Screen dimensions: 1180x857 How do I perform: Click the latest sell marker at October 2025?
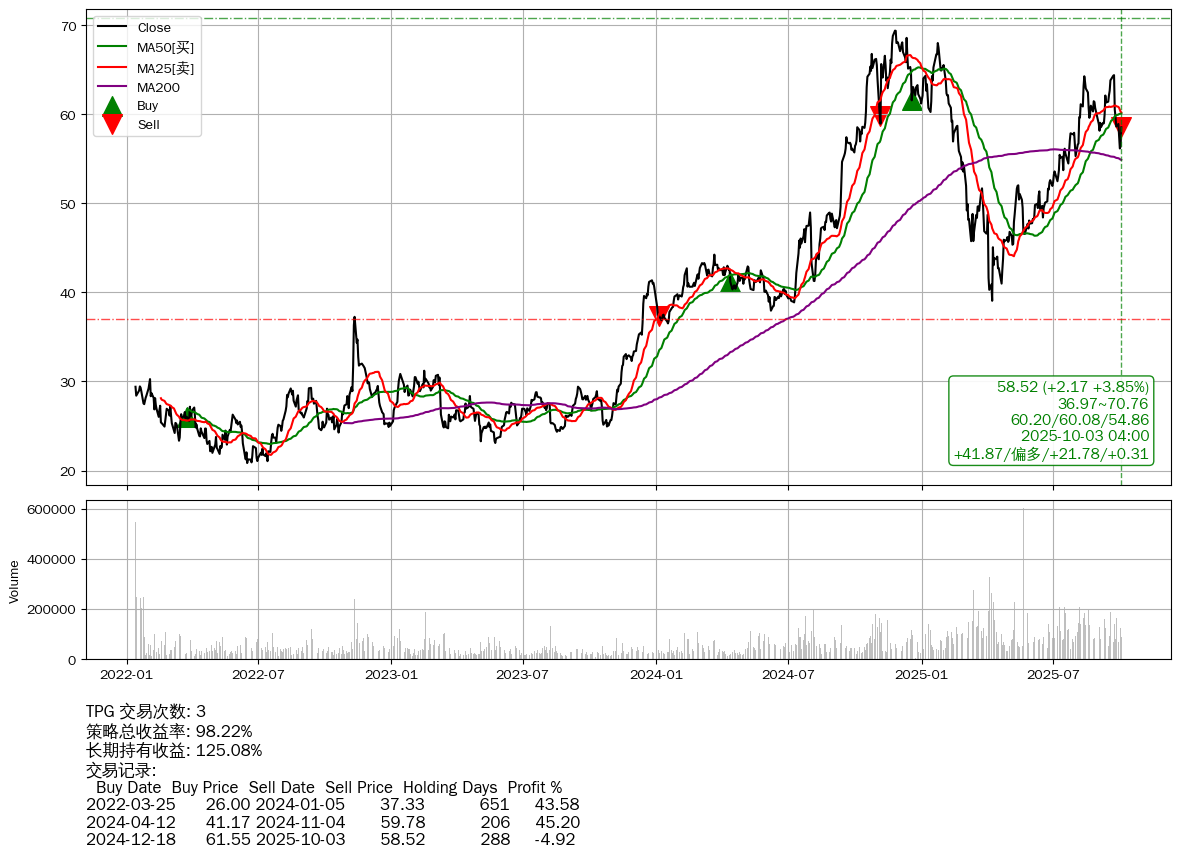click(1121, 126)
